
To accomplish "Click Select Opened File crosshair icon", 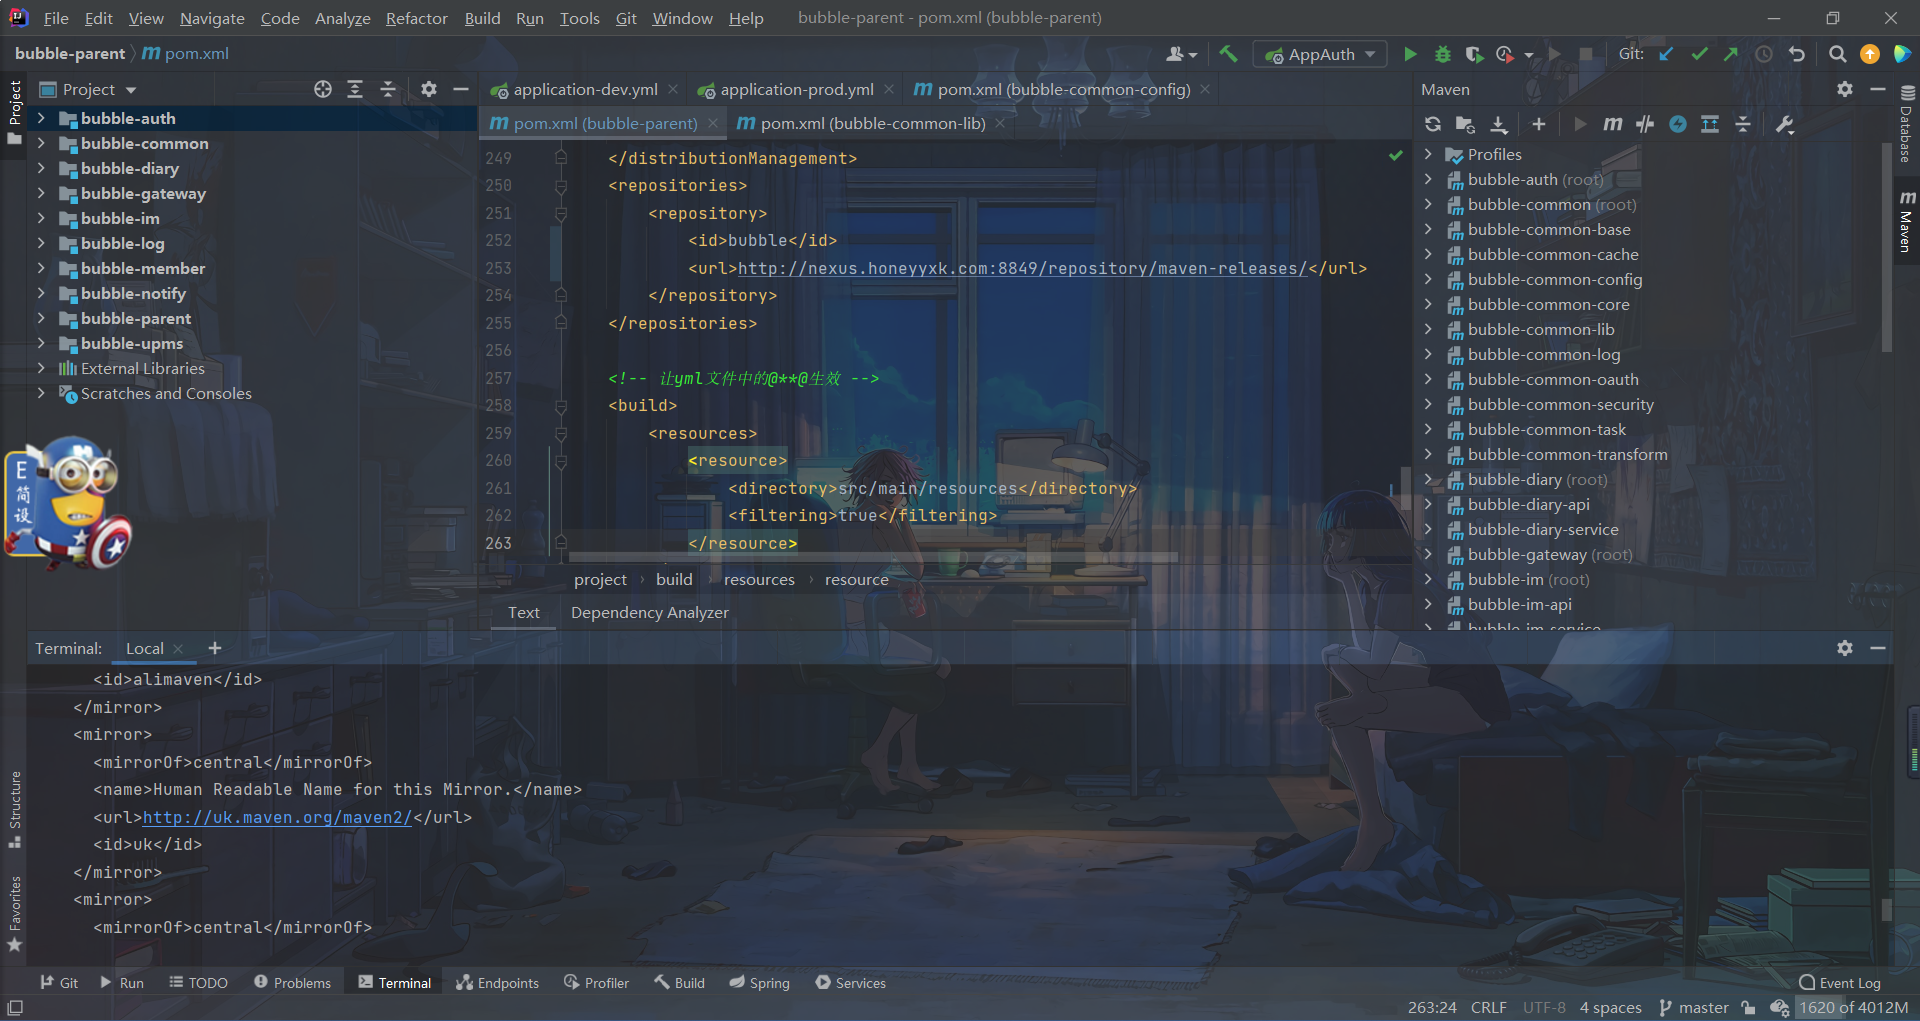I will point(323,89).
